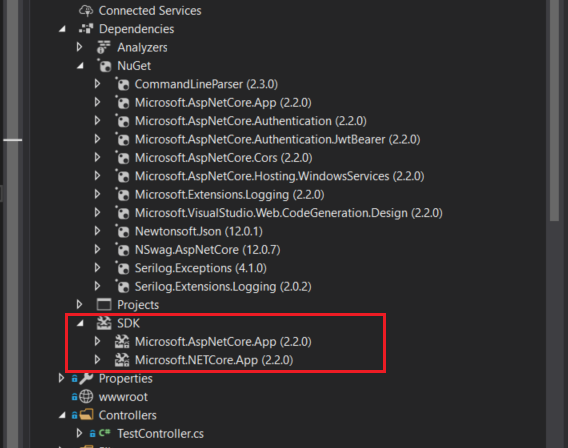The height and width of the screenshot is (448, 568).
Task: Click the AspNetCore.Cors package icon
Action: click(122, 158)
